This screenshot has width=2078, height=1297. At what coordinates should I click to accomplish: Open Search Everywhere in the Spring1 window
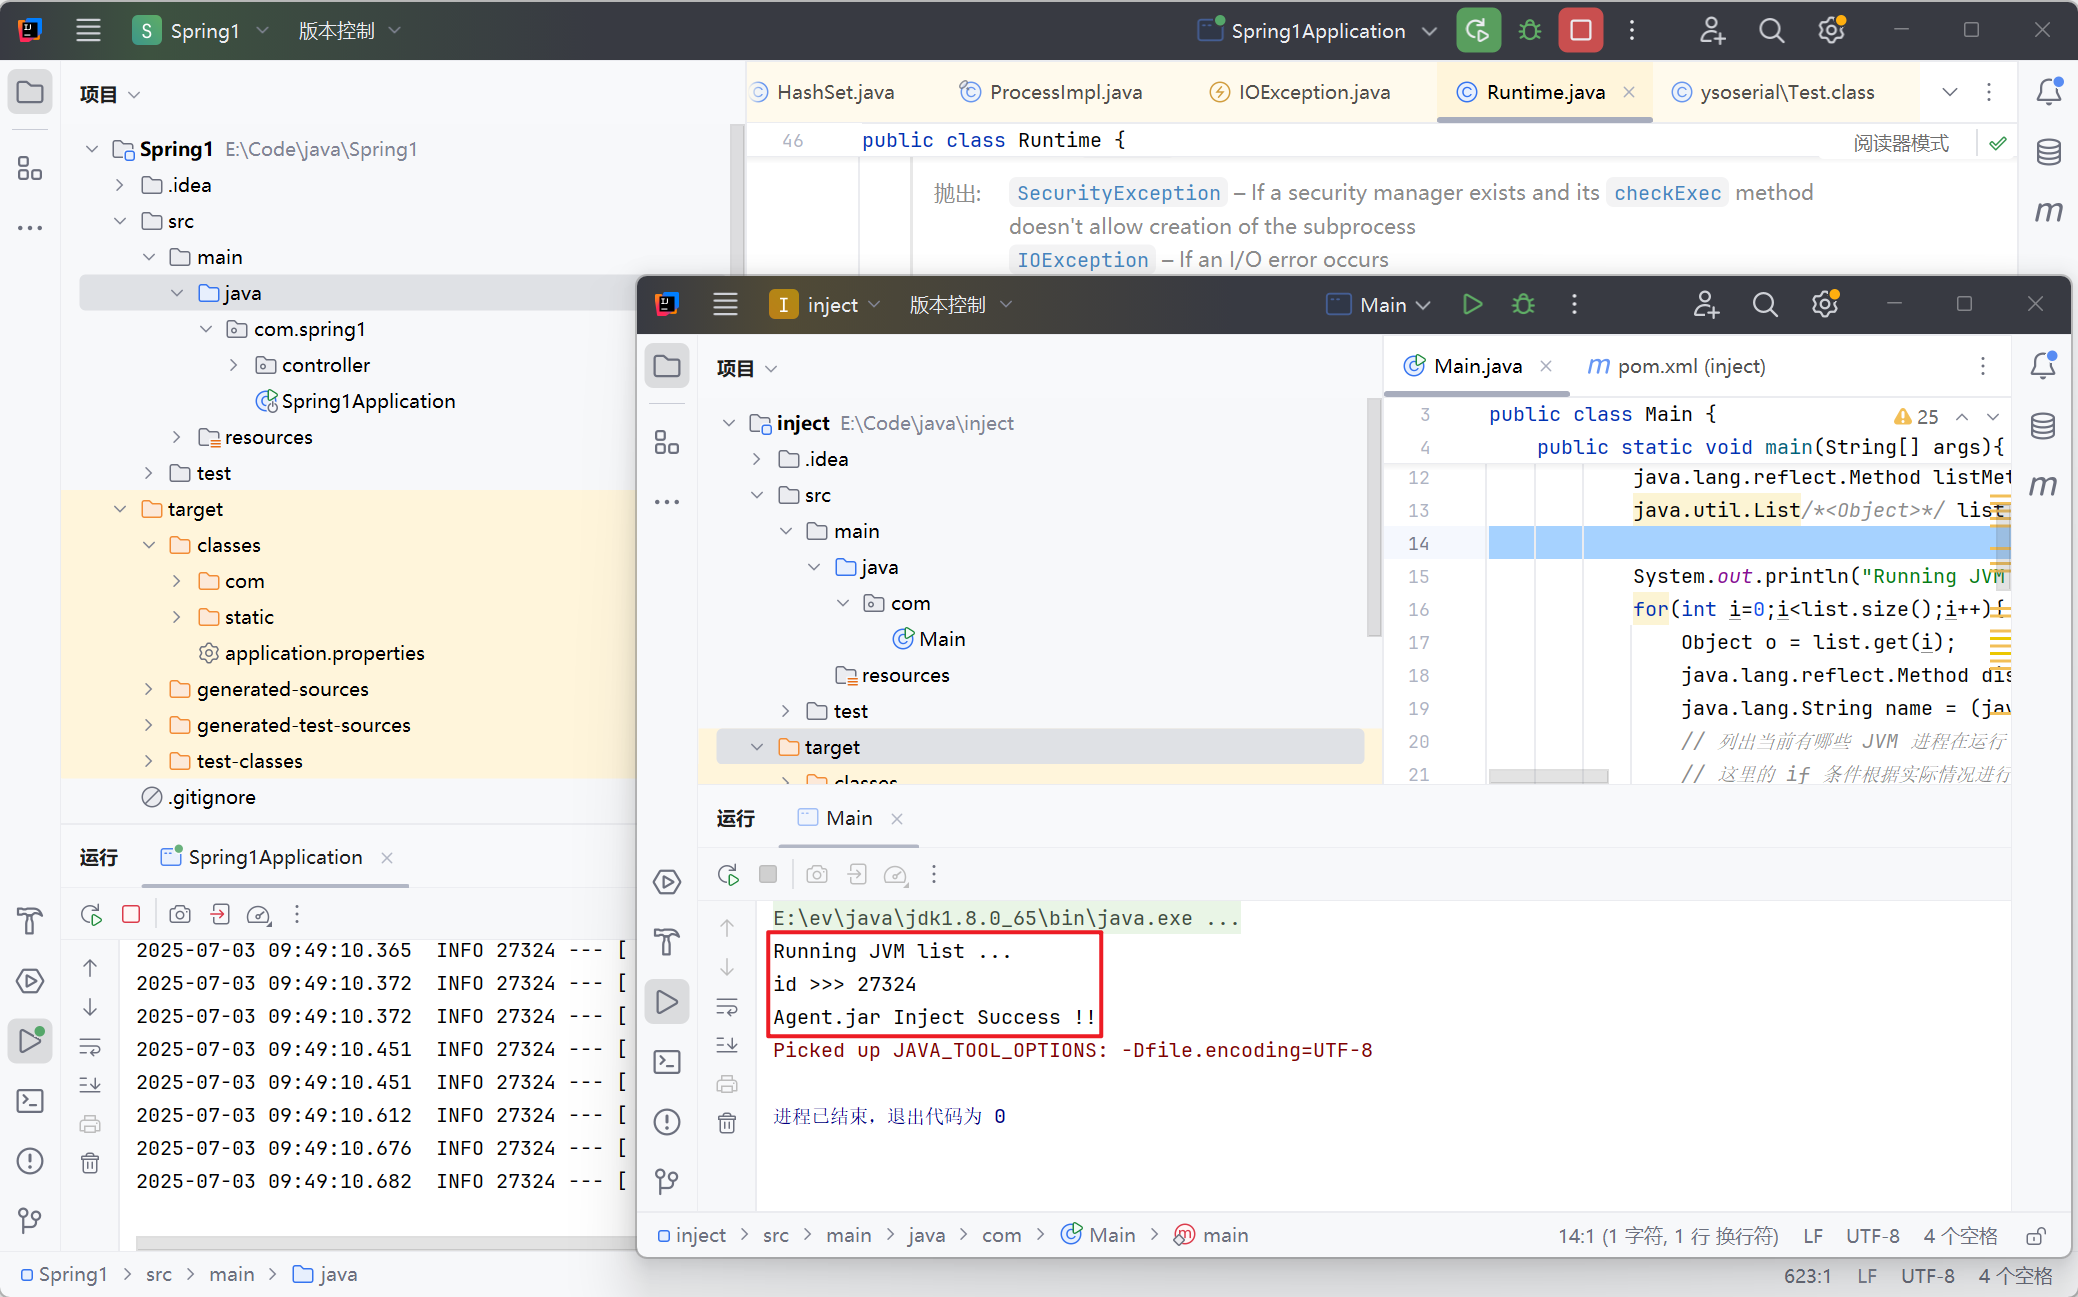1771,30
